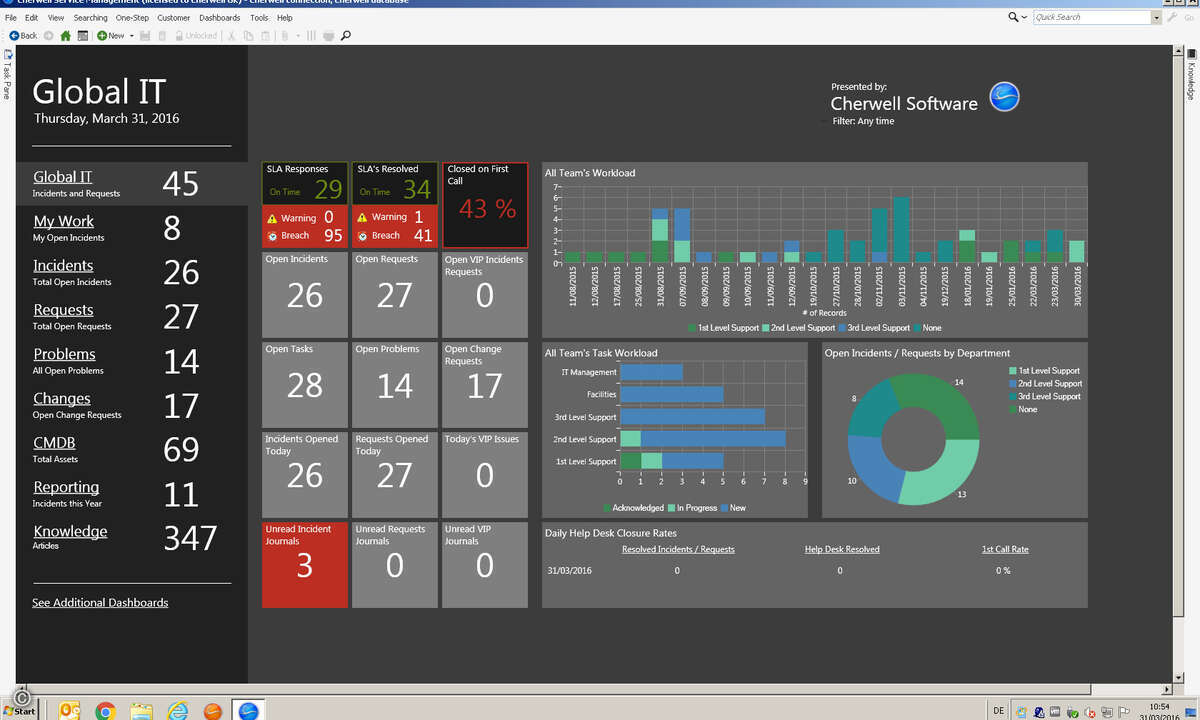Click the Cherwell Software globe logo
The image size is (1200, 720).
click(1004, 97)
